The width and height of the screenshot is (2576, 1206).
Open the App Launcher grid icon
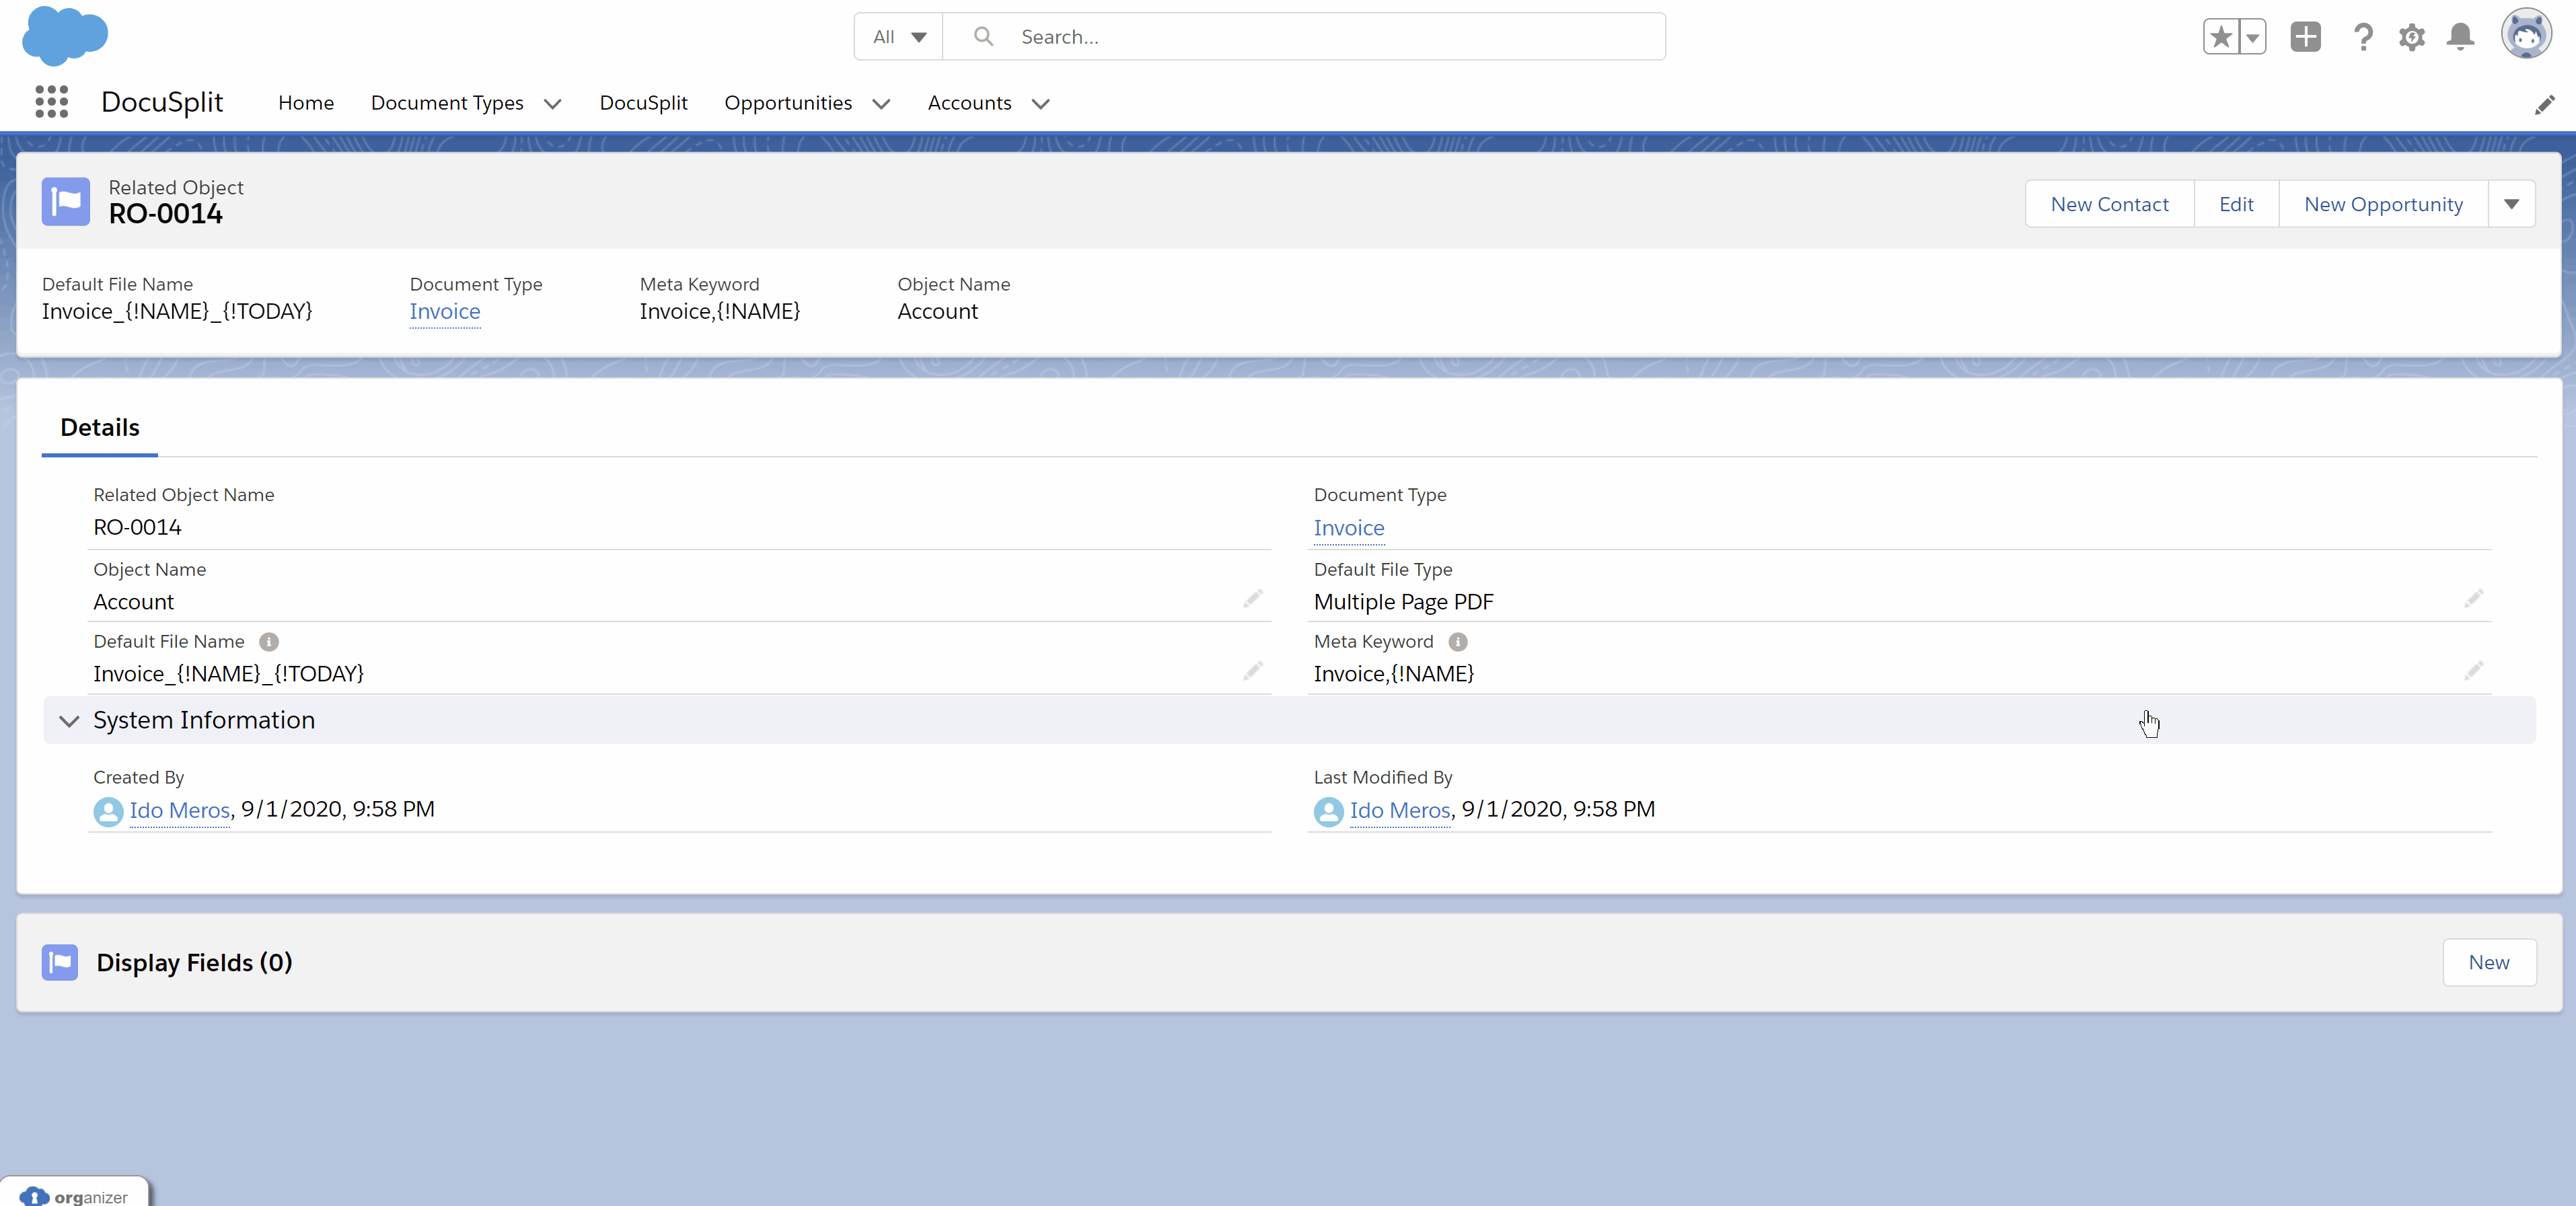click(x=51, y=102)
